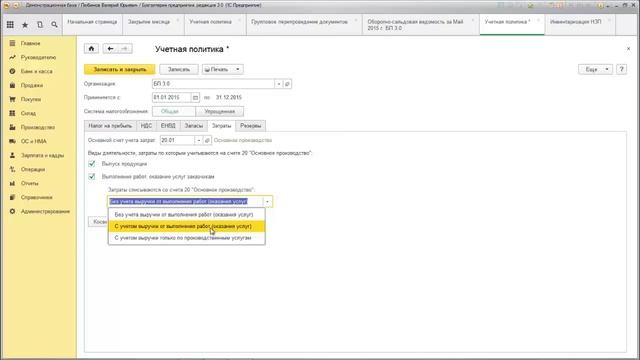Select Упрощенная taxation system
The height and width of the screenshot is (360, 640).
220,111
